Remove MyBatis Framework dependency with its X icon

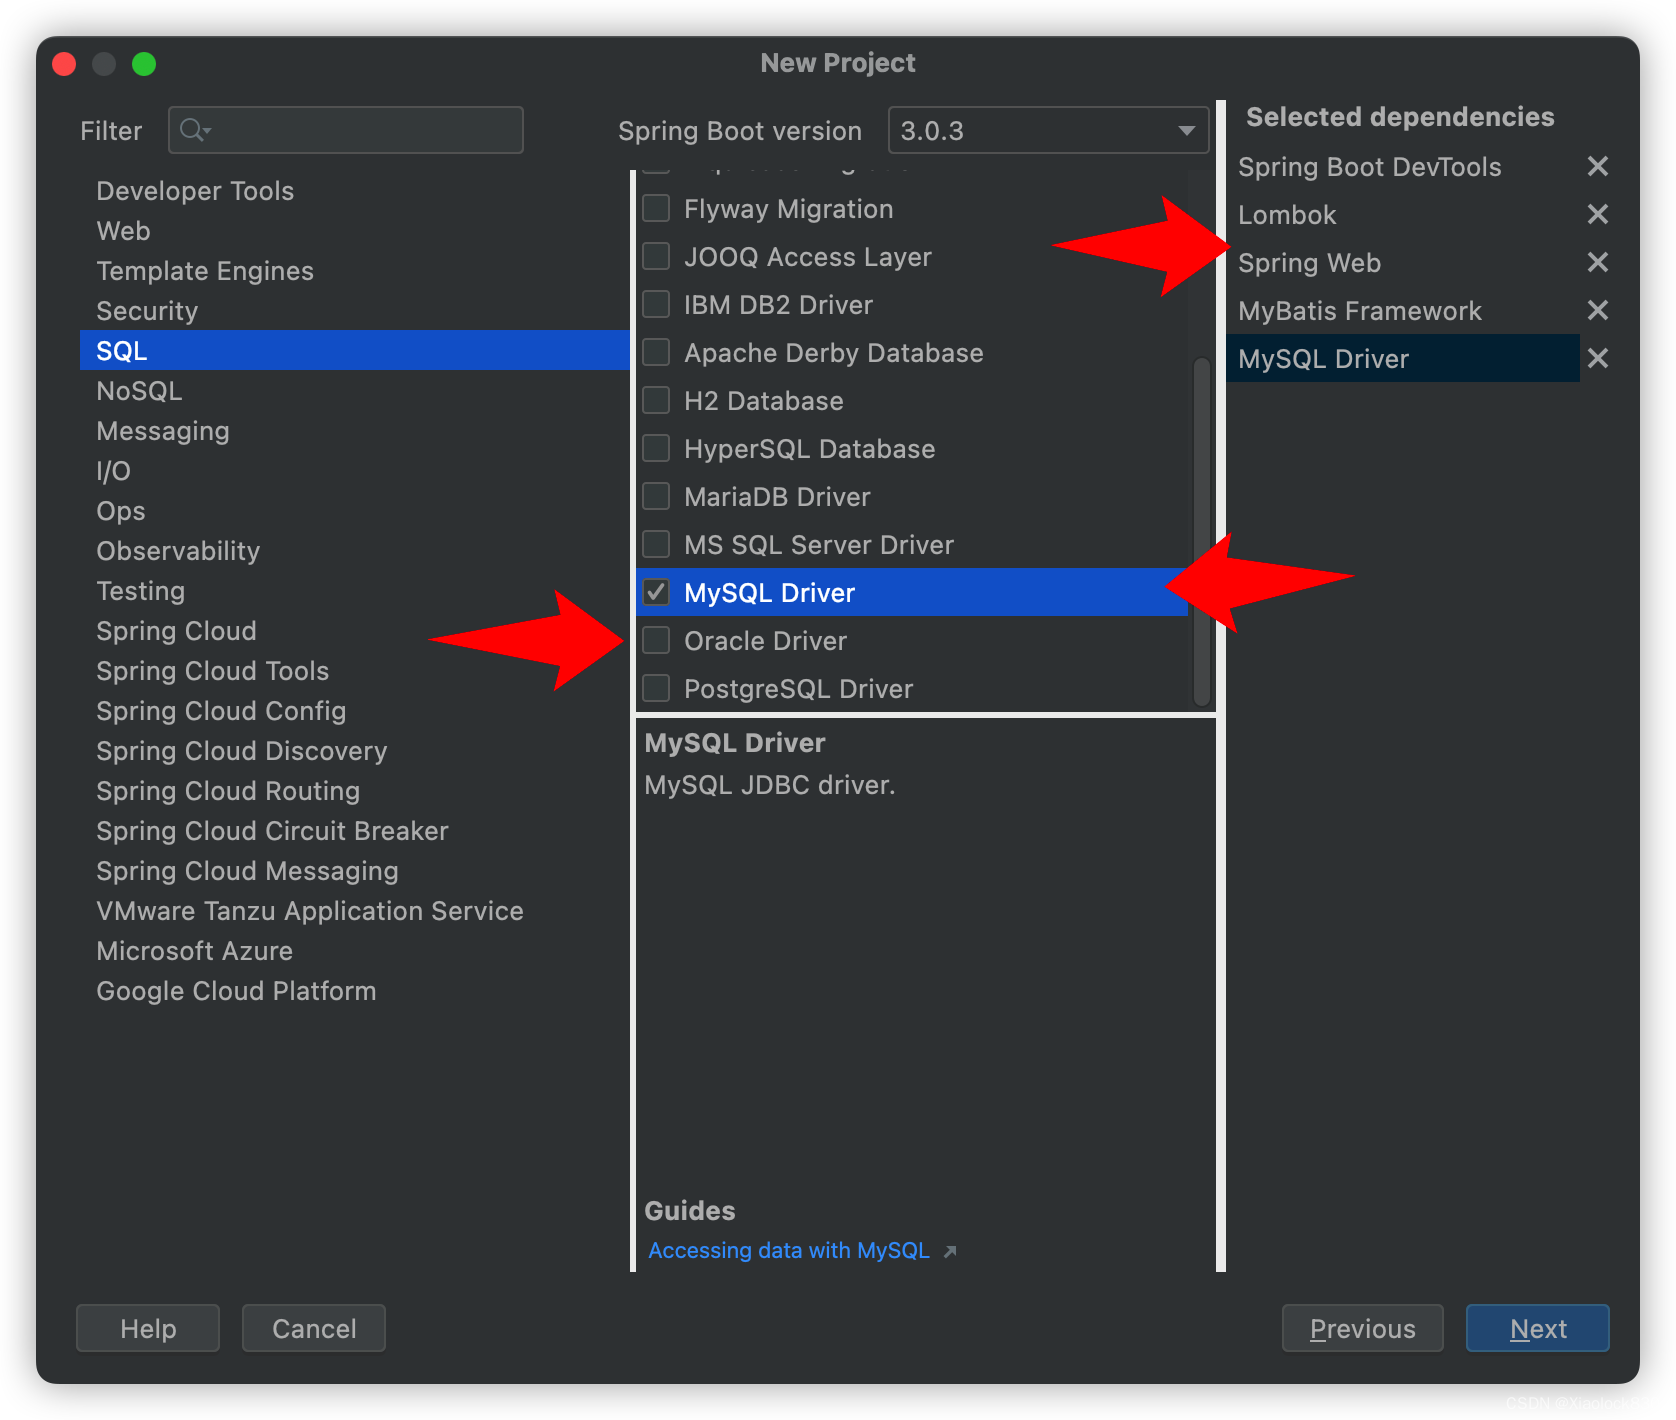coord(1597,310)
